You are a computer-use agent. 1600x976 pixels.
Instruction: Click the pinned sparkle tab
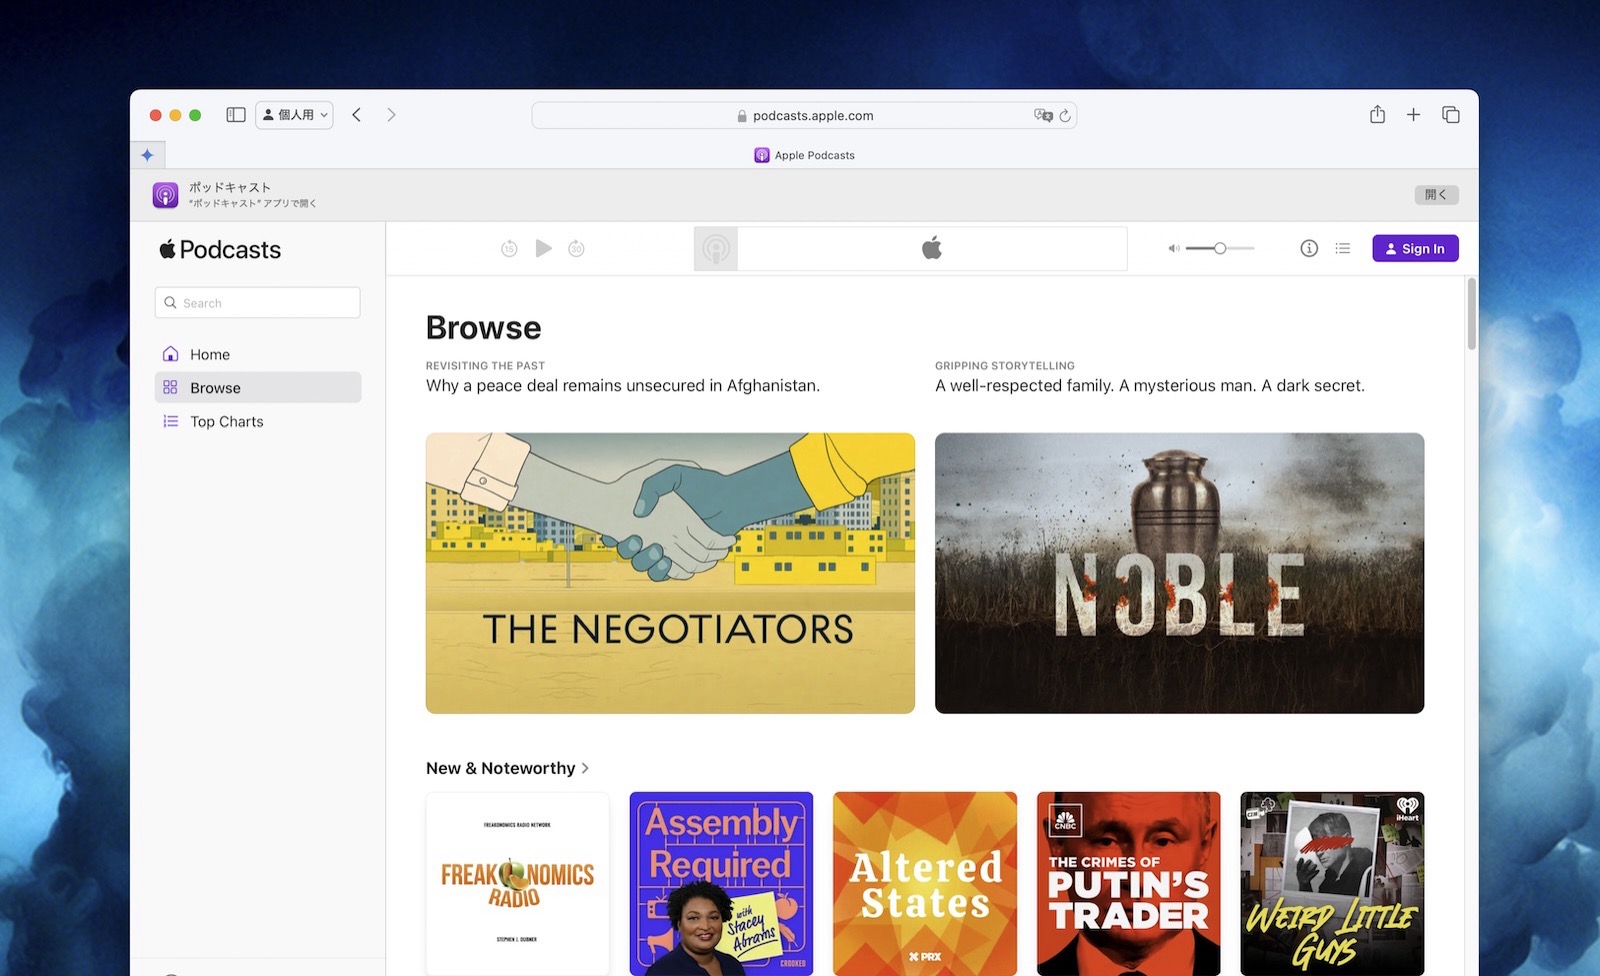[147, 155]
